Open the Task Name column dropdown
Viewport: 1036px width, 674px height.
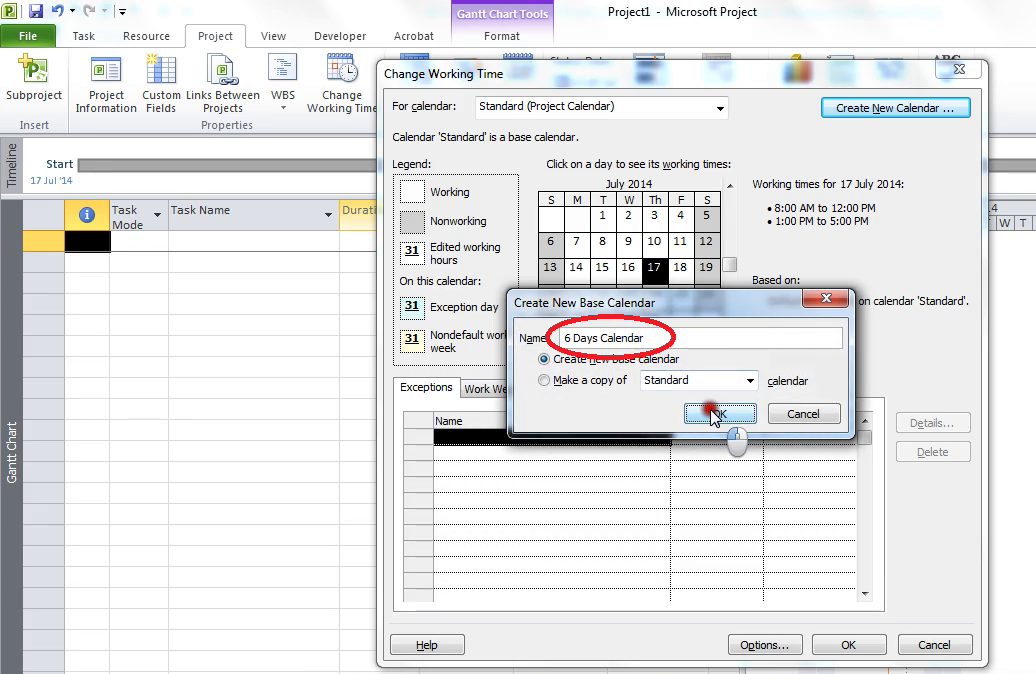point(327,214)
